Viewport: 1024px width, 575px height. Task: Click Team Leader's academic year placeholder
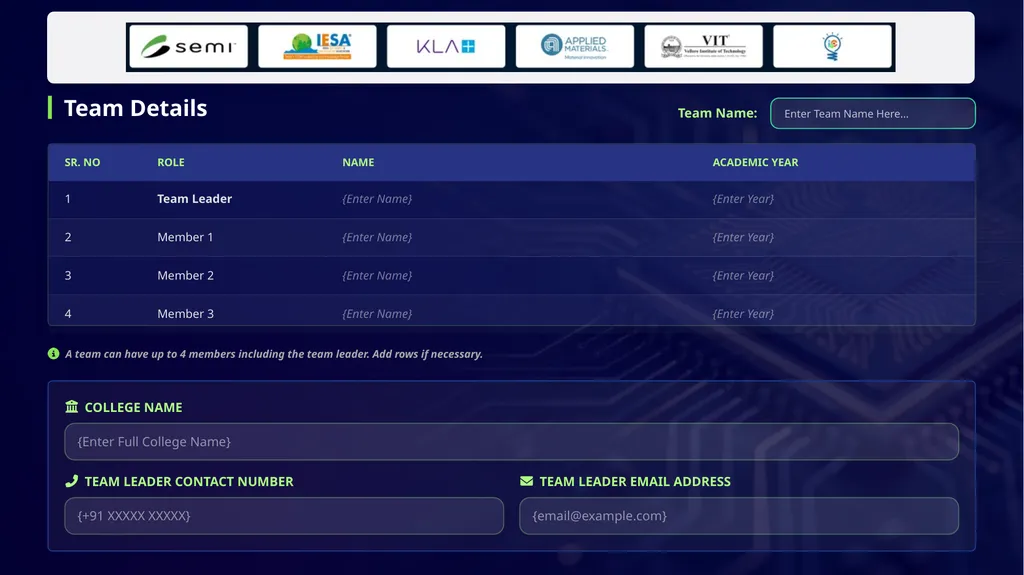pyautogui.click(x=743, y=199)
